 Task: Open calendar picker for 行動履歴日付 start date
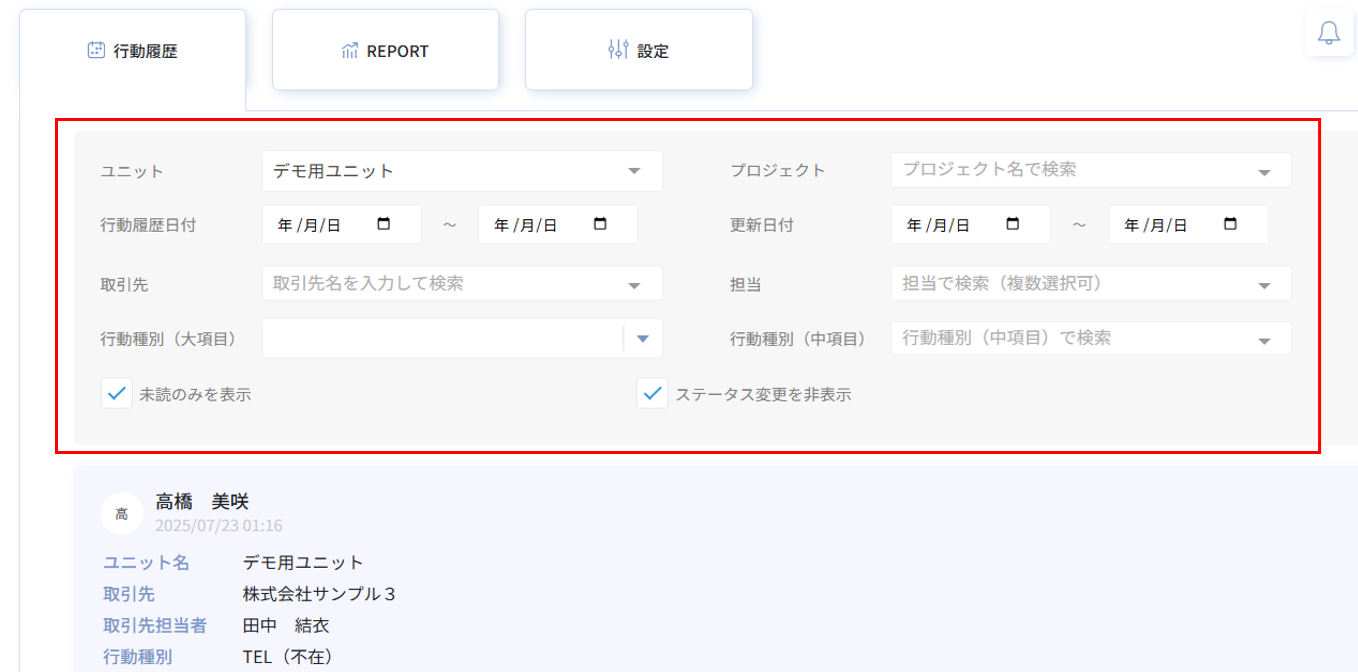(x=384, y=225)
